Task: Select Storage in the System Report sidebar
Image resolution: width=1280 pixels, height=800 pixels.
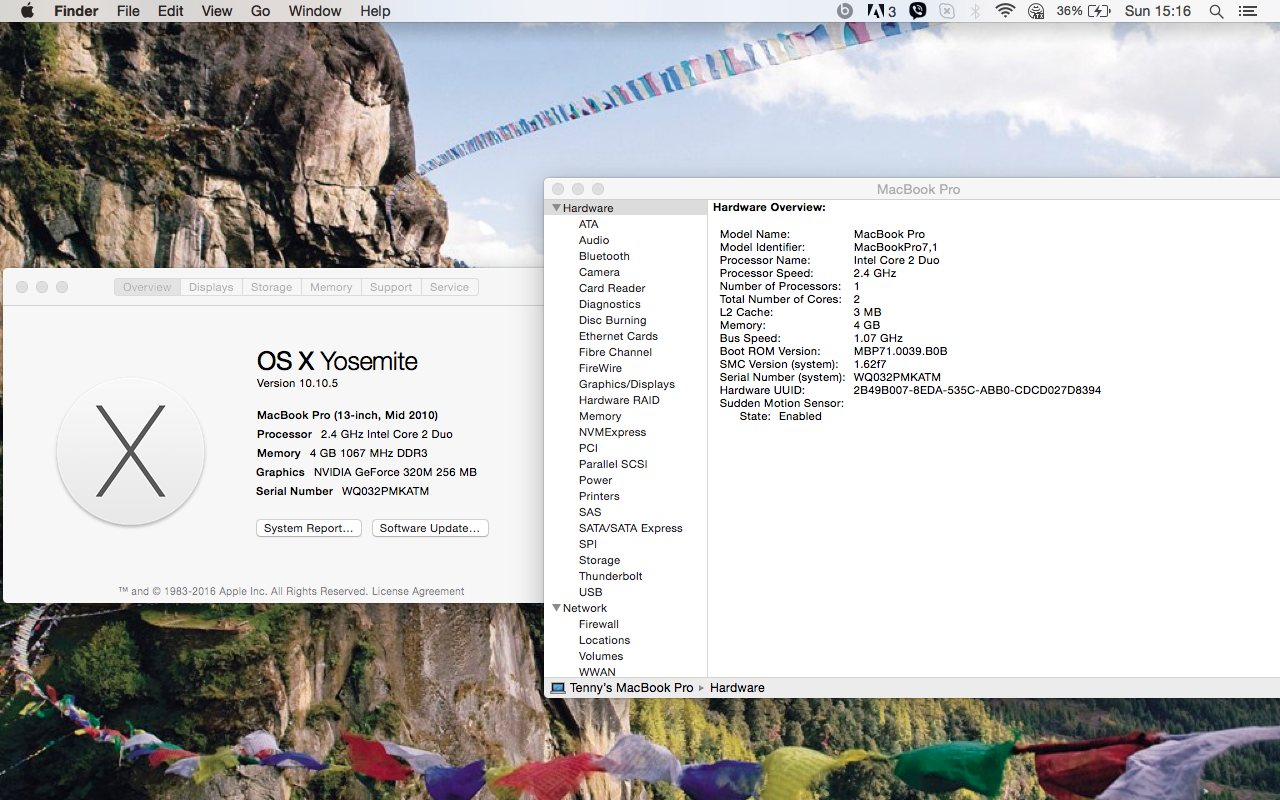Action: pyautogui.click(x=599, y=560)
